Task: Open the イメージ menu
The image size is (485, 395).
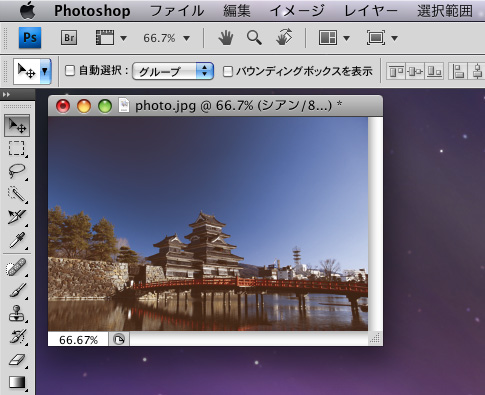Action: [x=297, y=11]
